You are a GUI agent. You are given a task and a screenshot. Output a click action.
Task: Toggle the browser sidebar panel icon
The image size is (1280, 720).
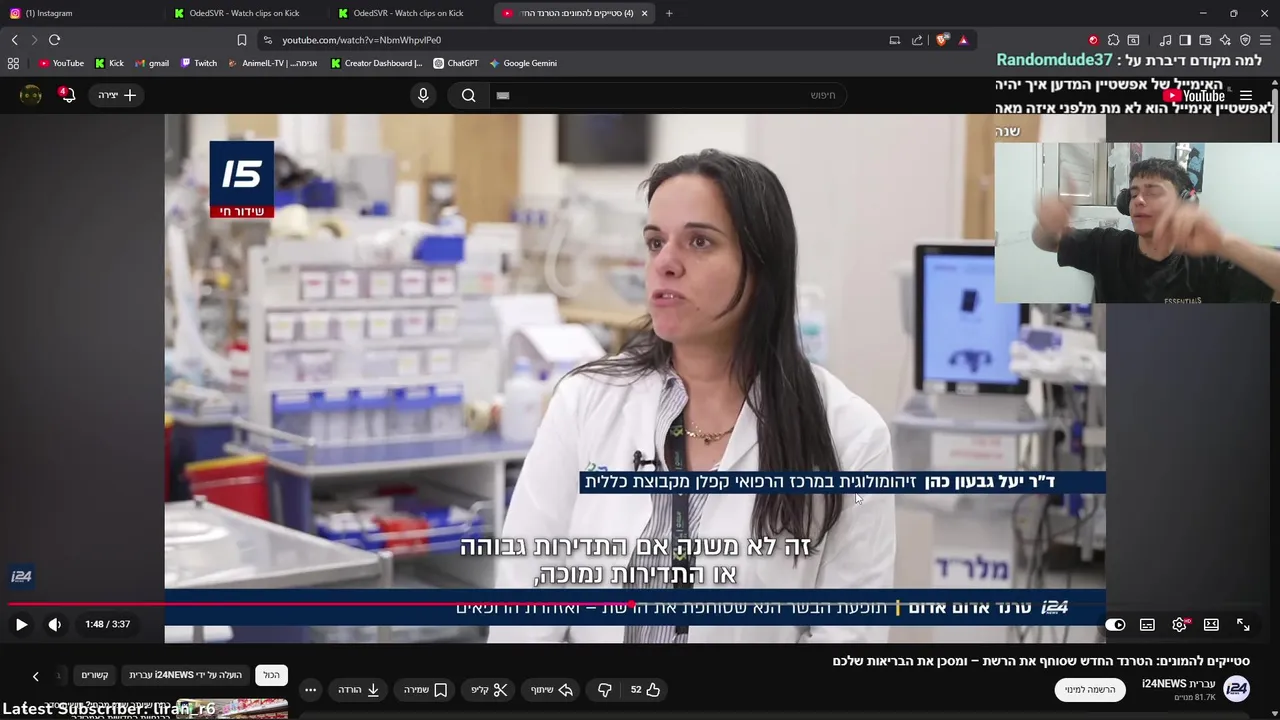coord(1185,40)
